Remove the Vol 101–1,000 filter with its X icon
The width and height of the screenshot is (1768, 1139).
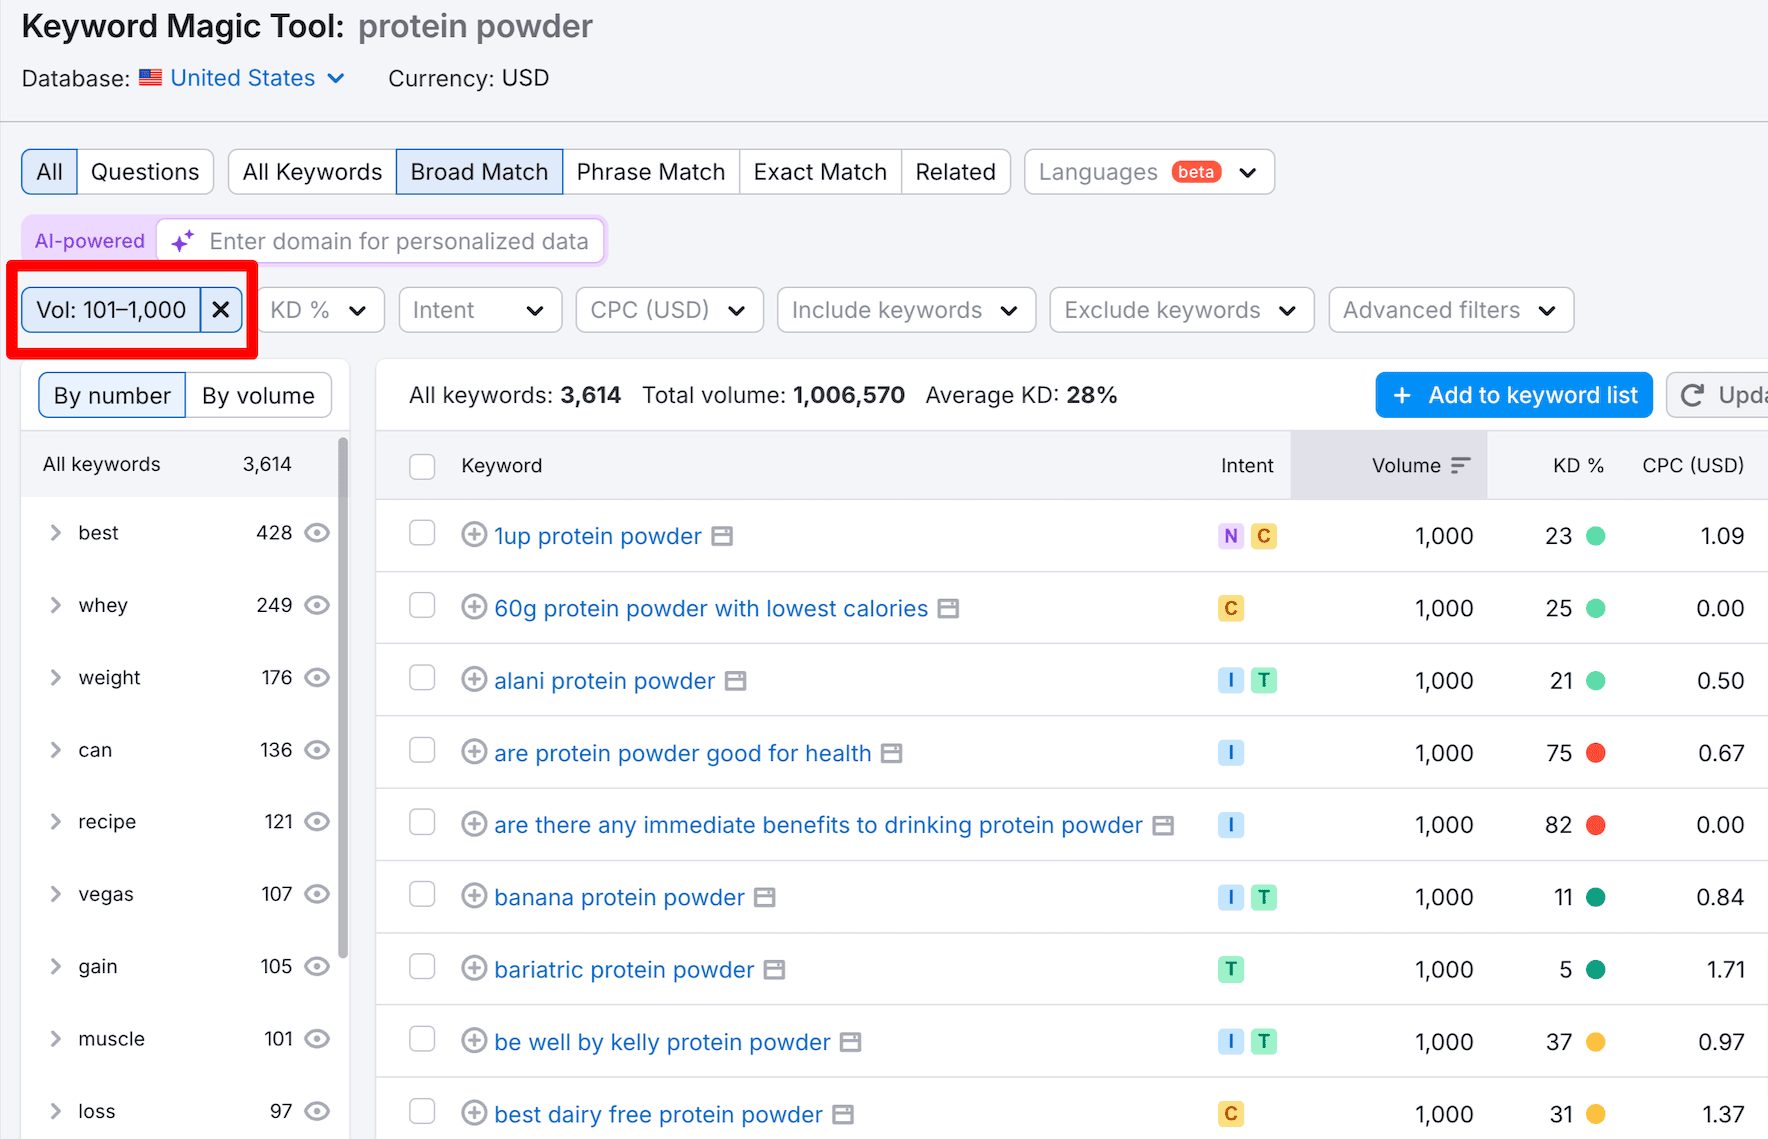click(x=221, y=310)
